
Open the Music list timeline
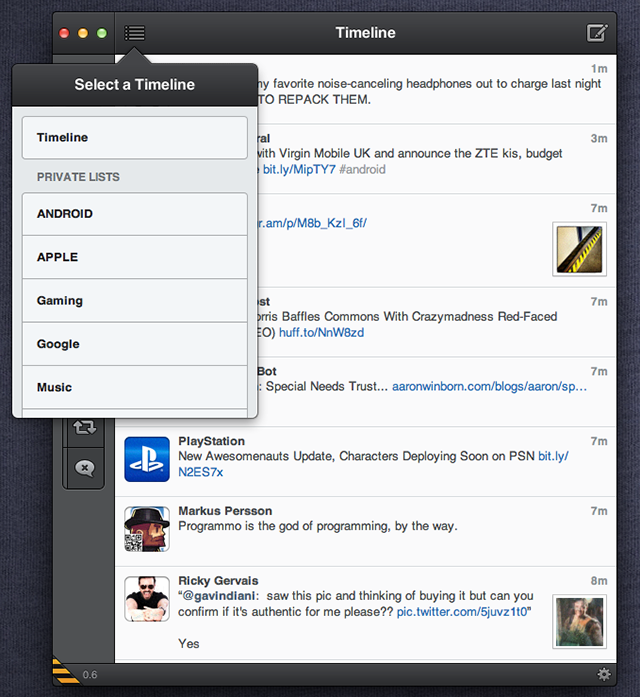point(134,387)
